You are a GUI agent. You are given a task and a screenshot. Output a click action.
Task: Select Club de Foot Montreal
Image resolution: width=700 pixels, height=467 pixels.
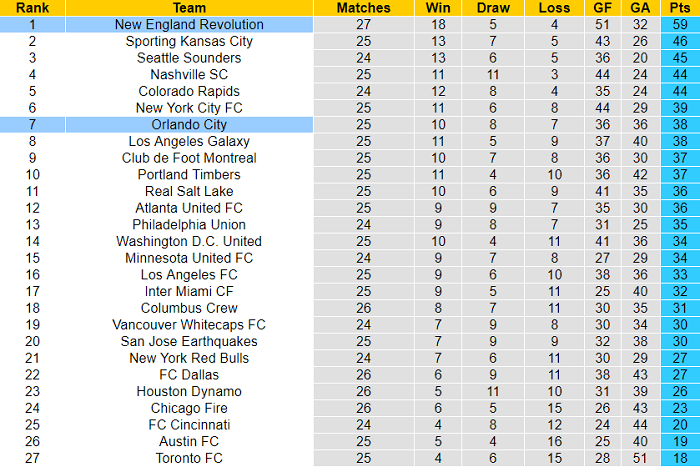(189, 158)
